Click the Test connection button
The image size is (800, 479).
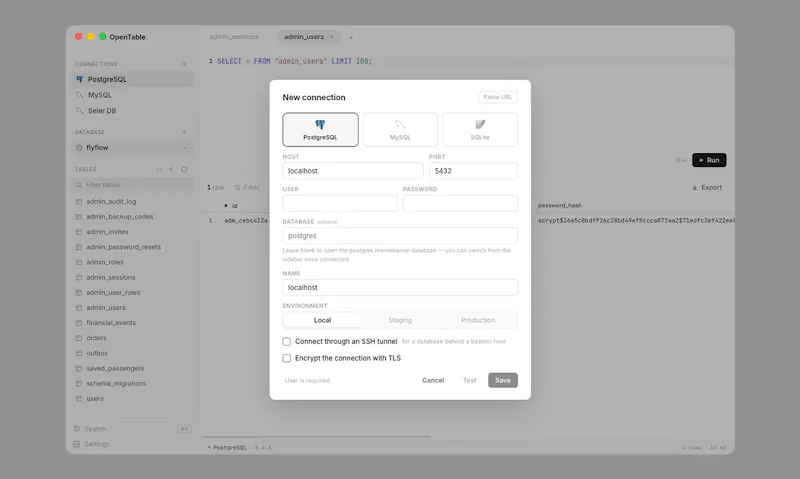(x=469, y=380)
